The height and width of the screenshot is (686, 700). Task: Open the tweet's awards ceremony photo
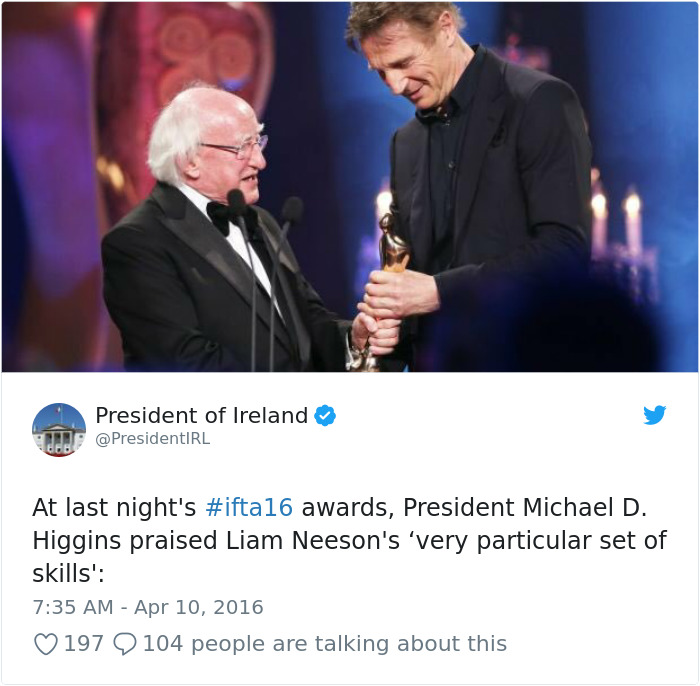(x=350, y=187)
